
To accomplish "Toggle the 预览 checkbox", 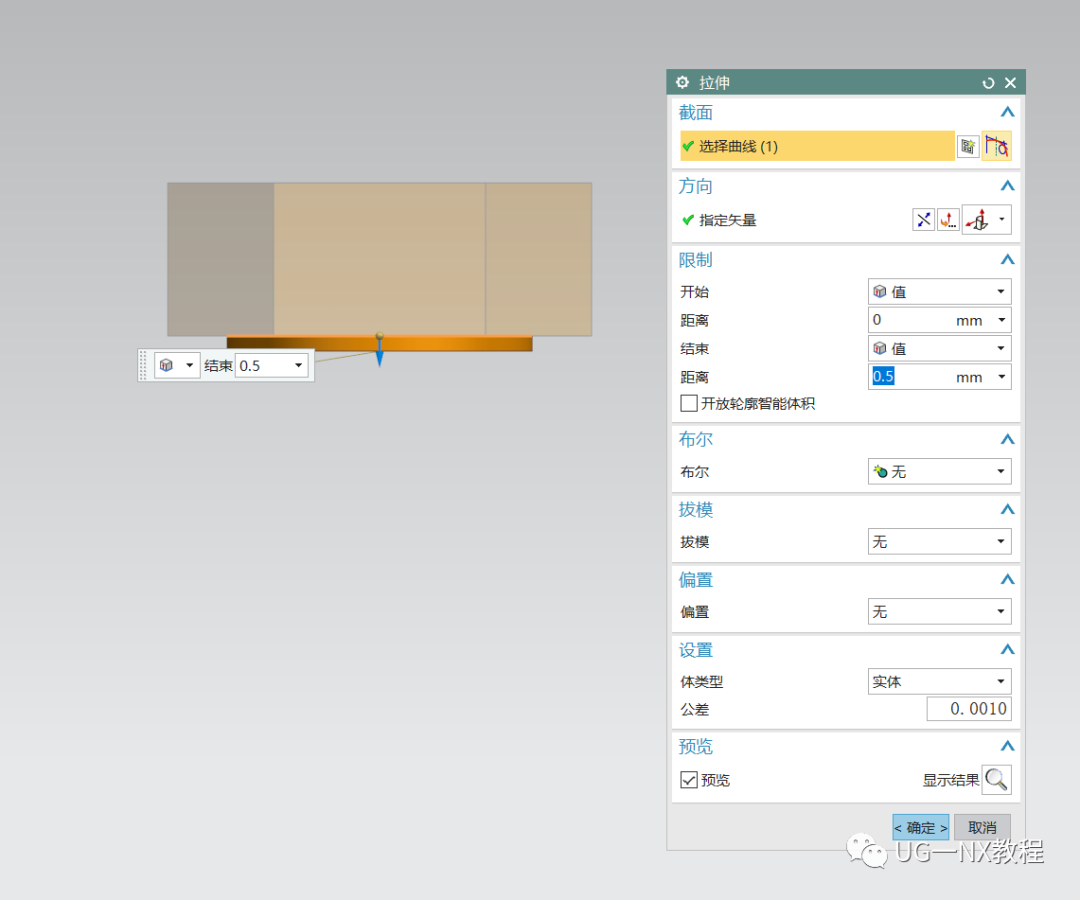I will [689, 779].
